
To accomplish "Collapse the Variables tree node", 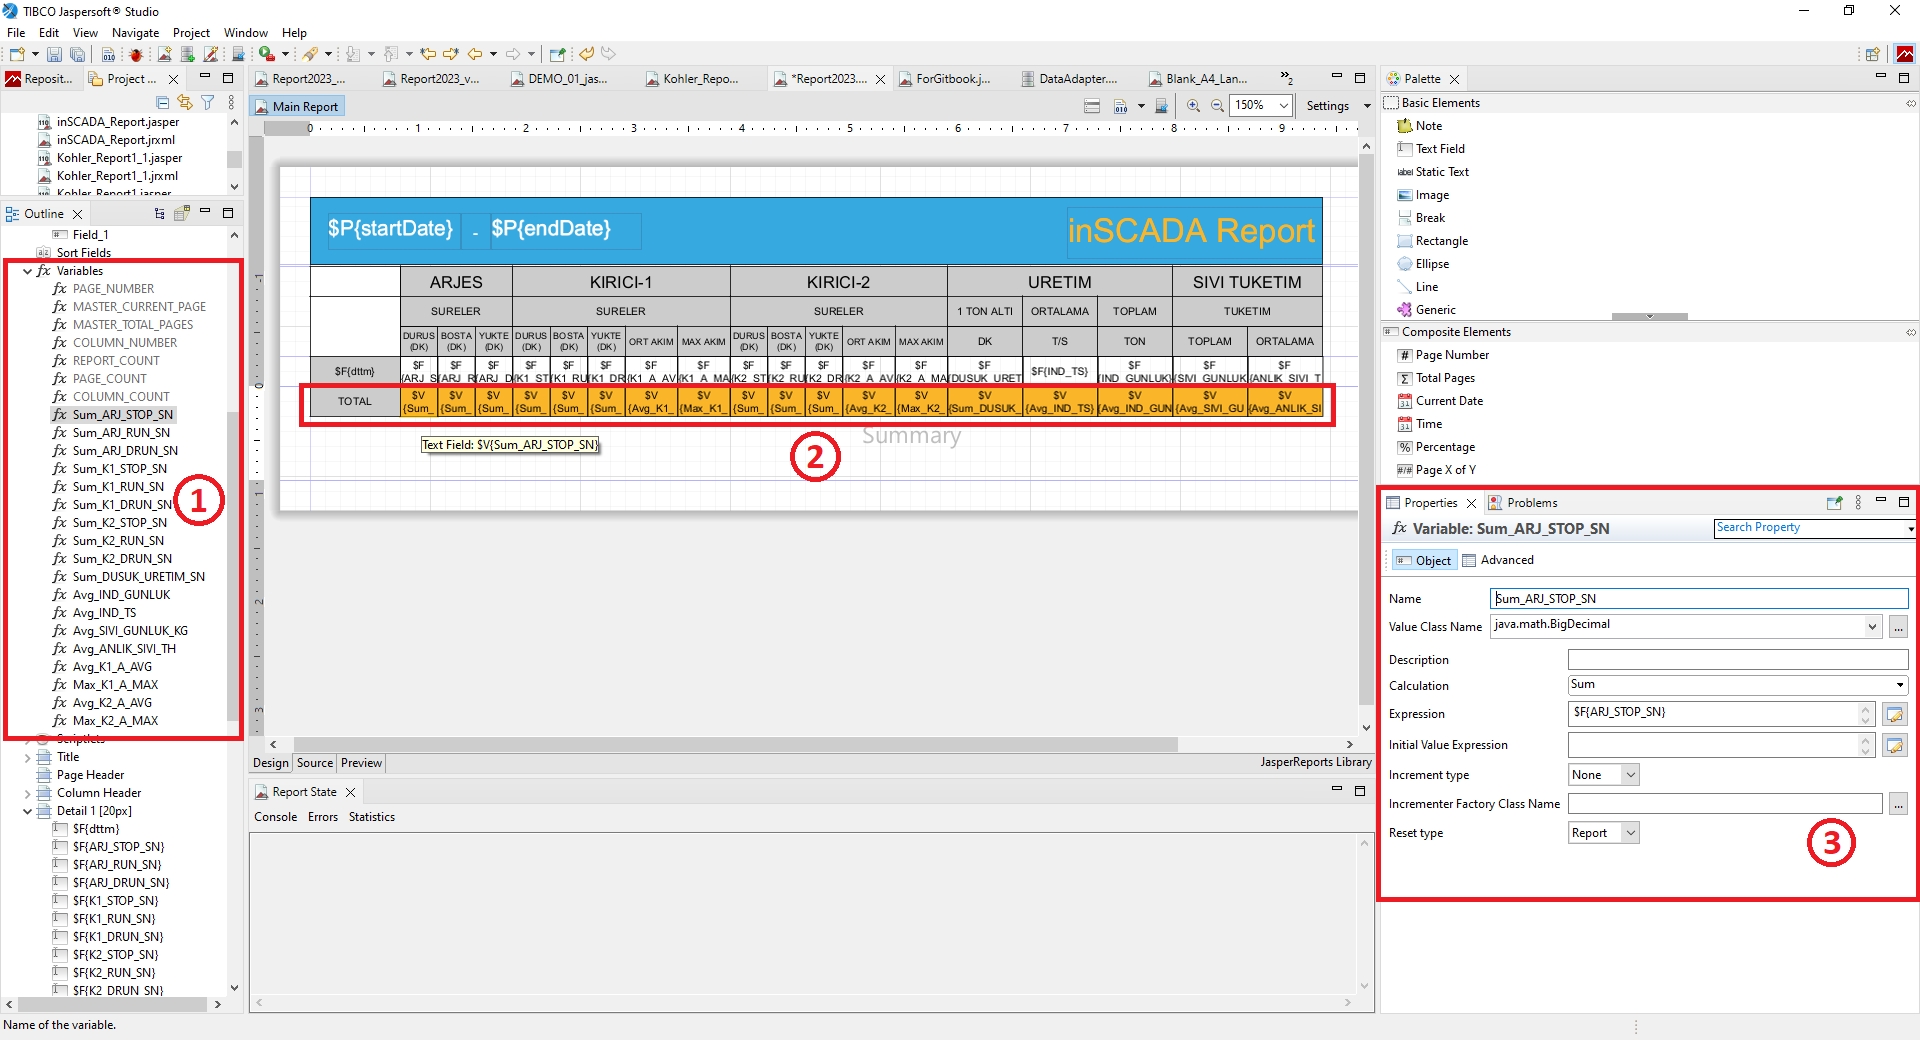I will 27,271.
